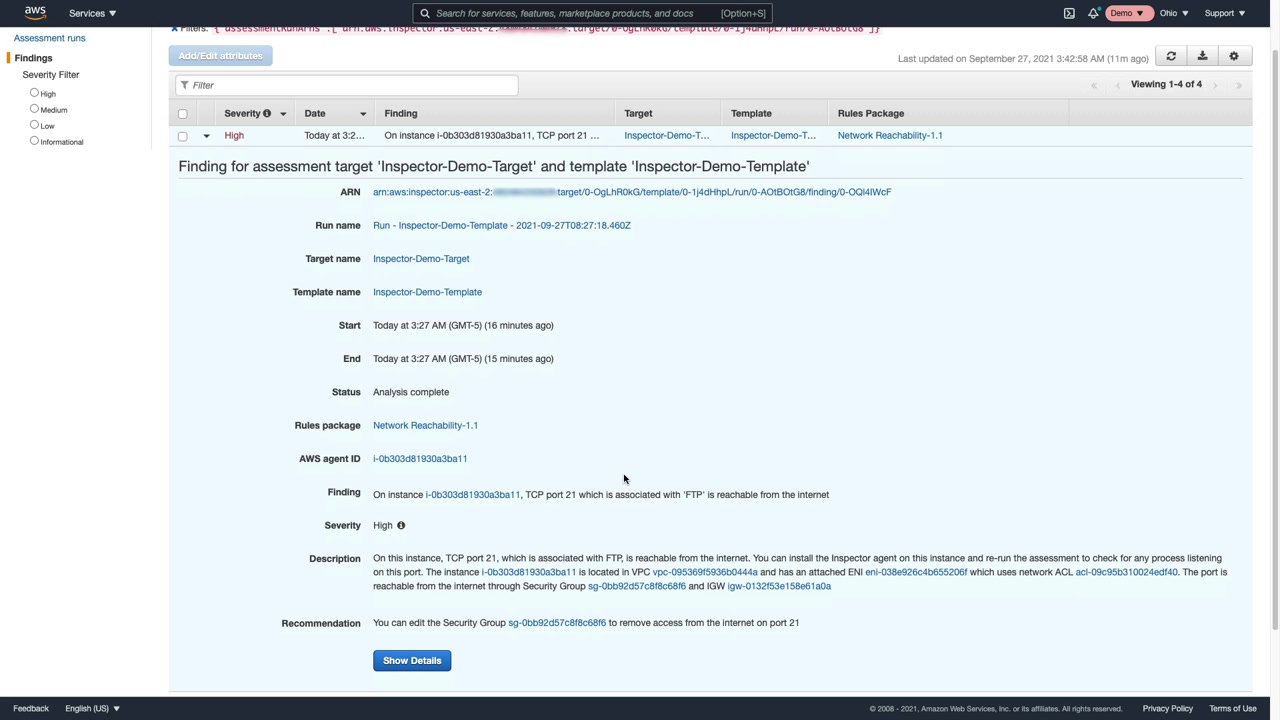This screenshot has width=1280, height=720.
Task: Tick the select-all findings header checkbox
Action: coord(182,114)
